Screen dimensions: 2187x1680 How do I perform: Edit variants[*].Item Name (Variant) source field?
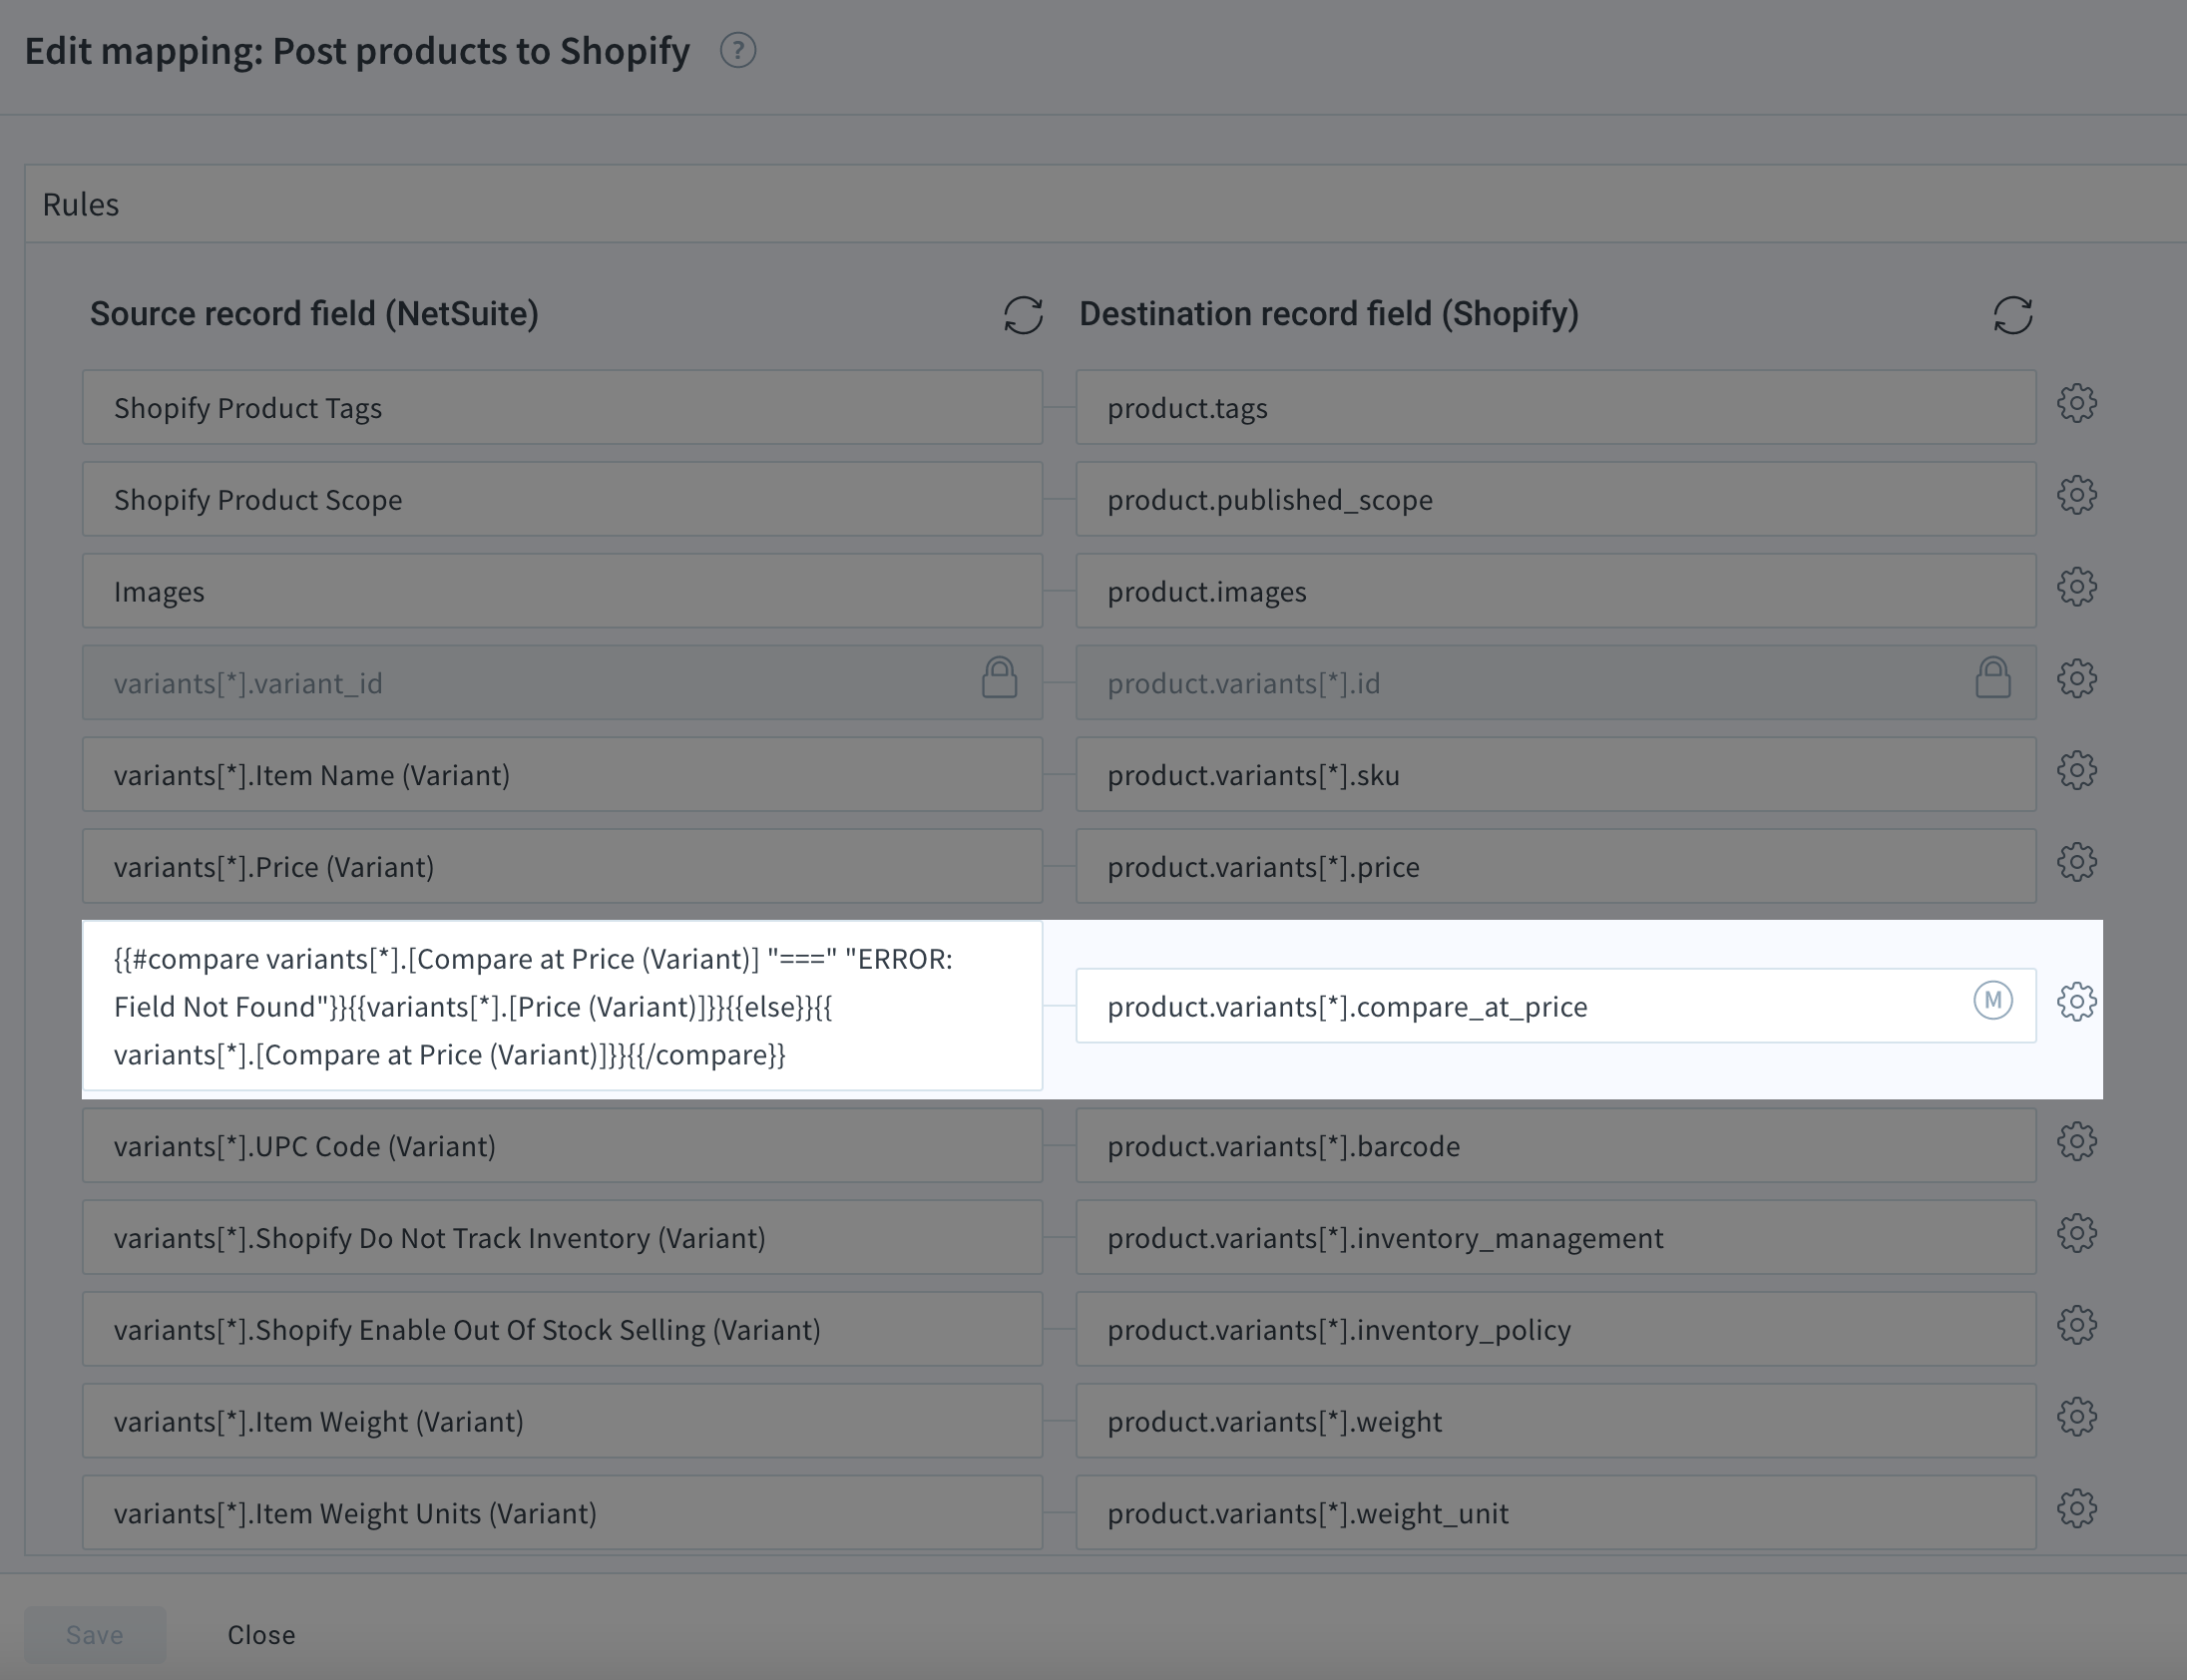click(x=562, y=775)
